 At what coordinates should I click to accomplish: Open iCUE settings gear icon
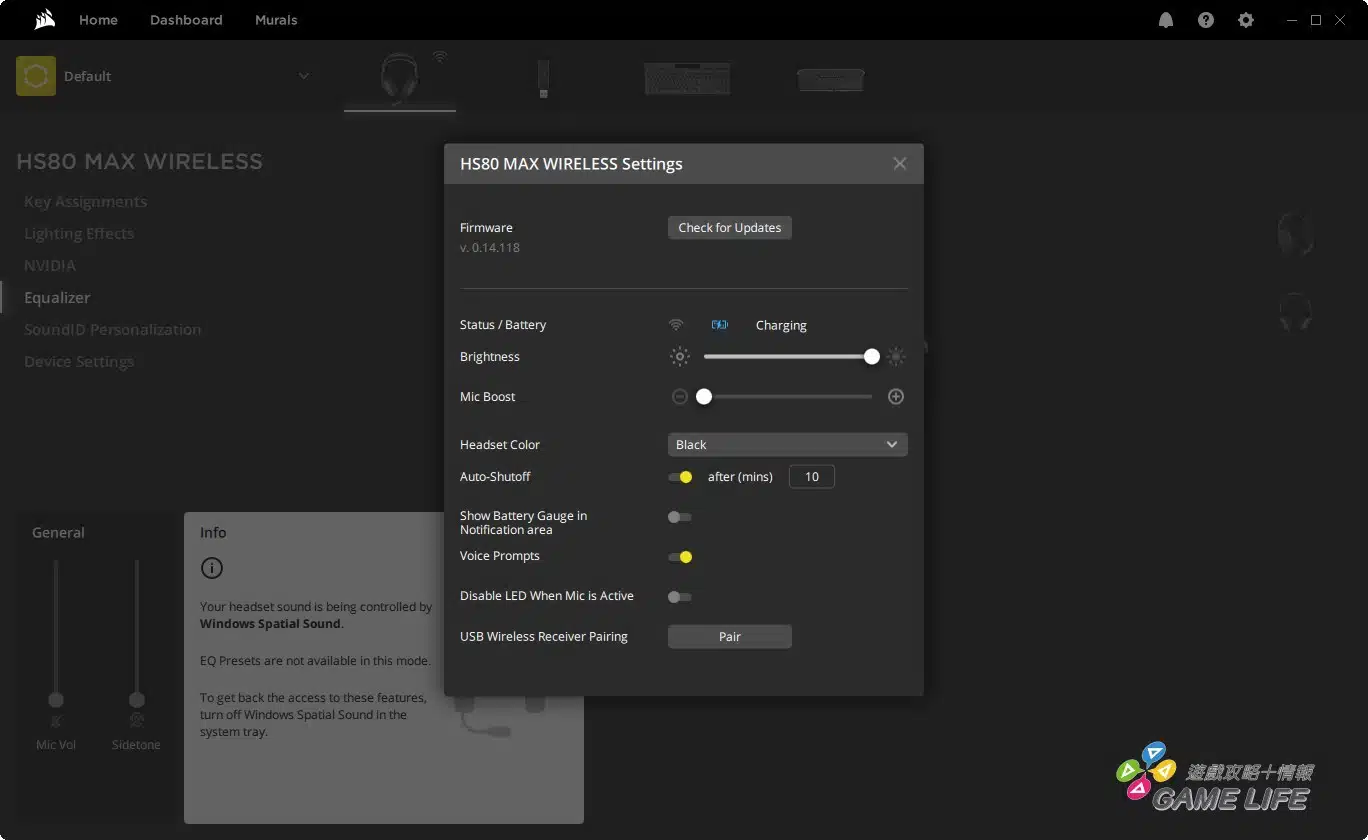(x=1245, y=20)
